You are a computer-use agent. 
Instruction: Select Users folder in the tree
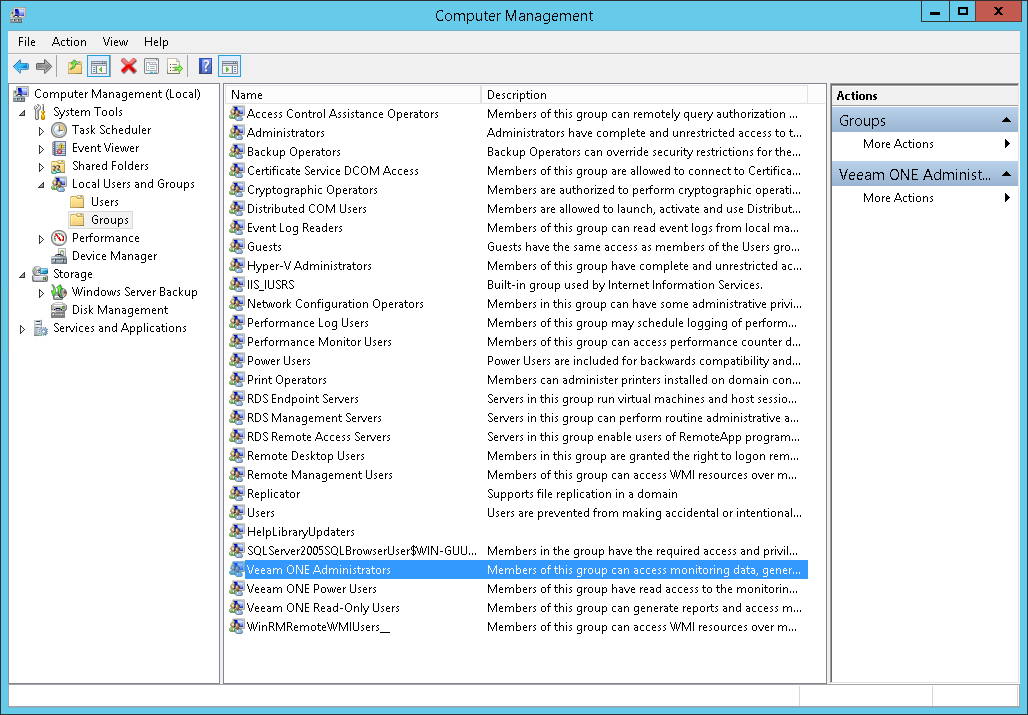pos(105,202)
